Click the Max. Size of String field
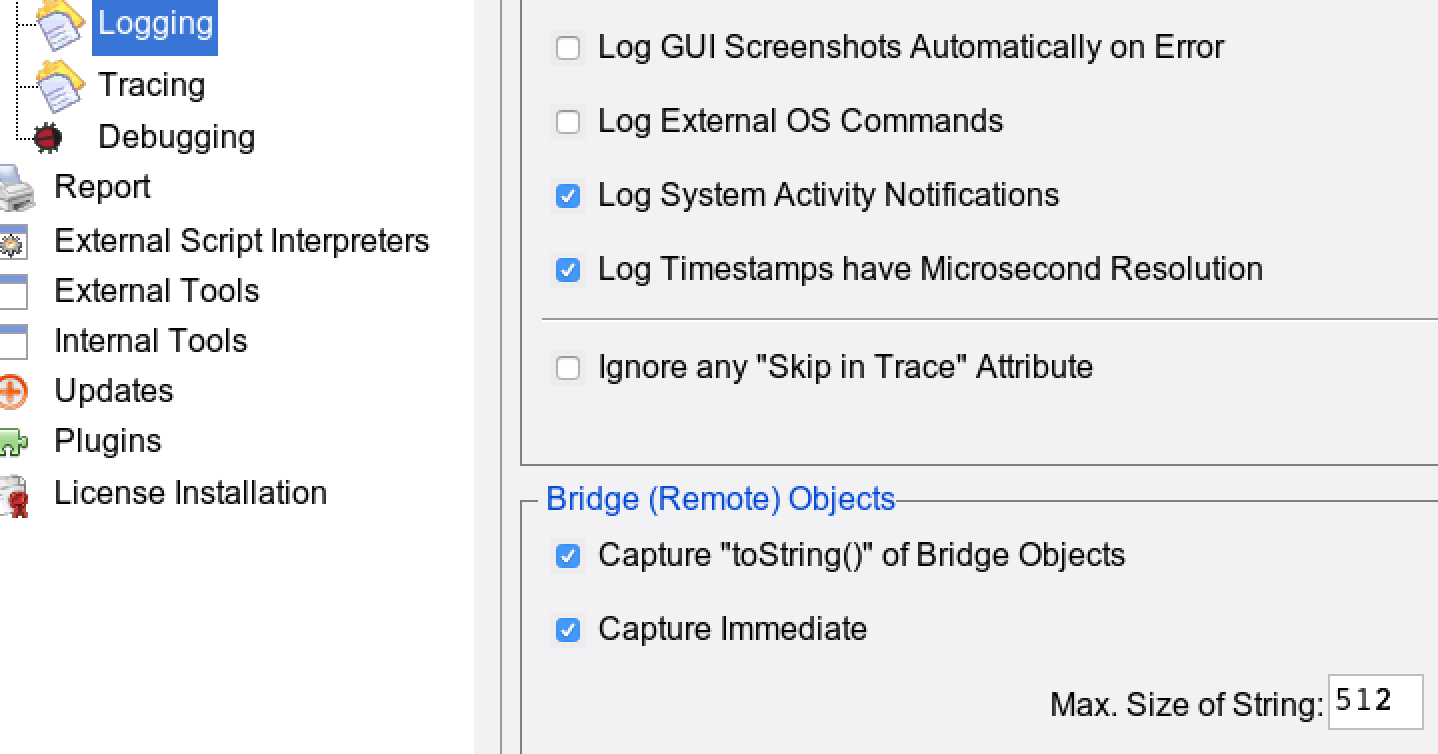The image size is (1438, 754). (x=1375, y=702)
